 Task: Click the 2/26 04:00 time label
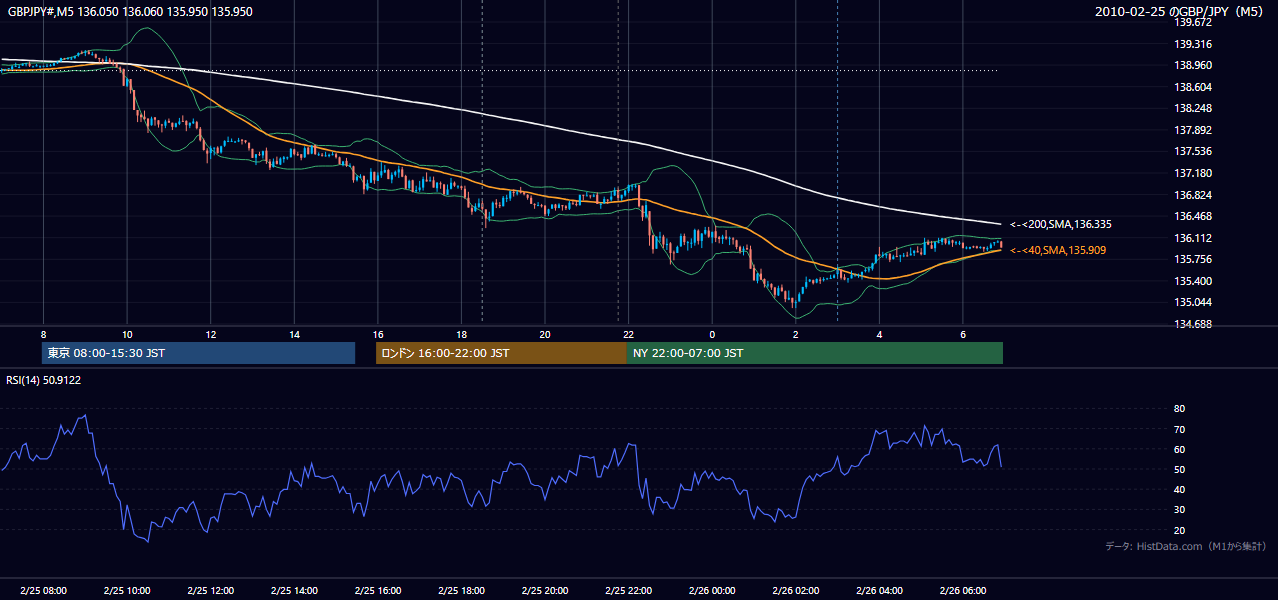tap(879, 591)
